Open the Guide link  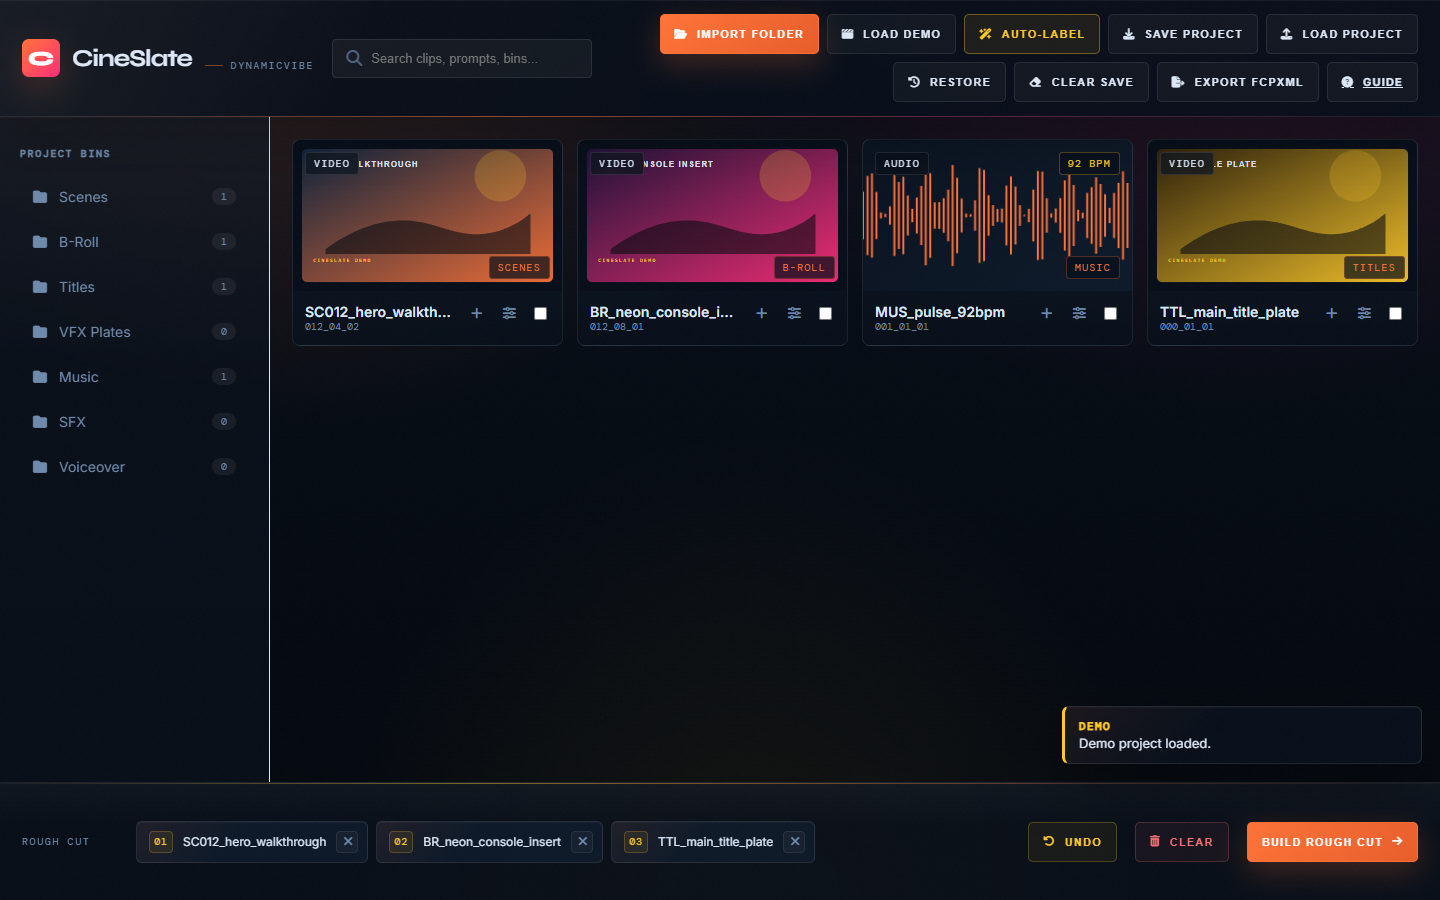click(x=1372, y=82)
